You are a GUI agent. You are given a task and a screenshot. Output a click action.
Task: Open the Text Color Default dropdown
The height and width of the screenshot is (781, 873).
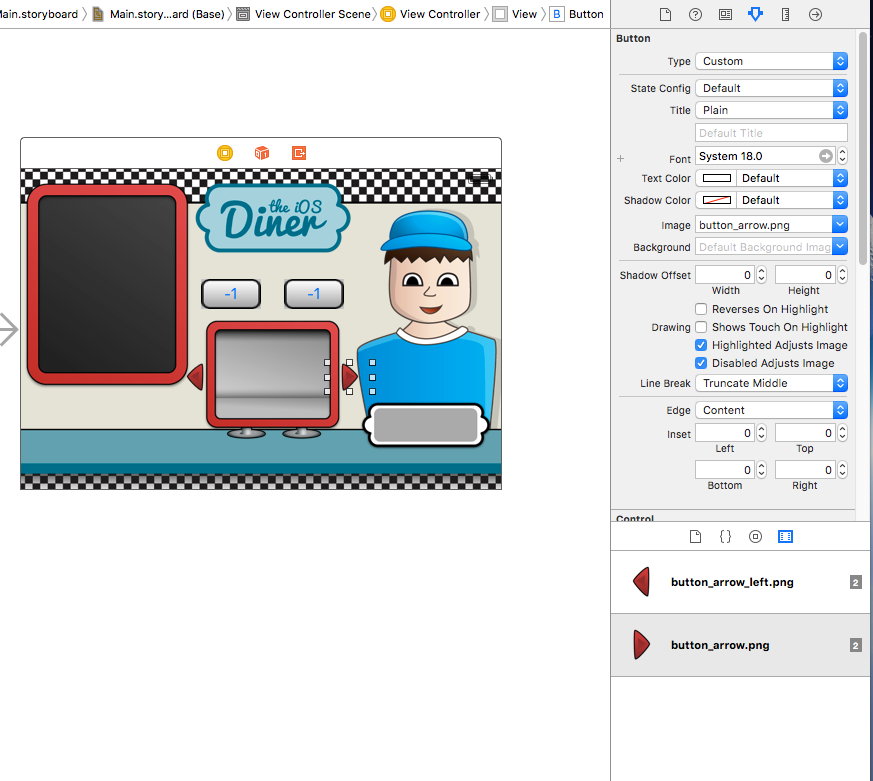click(791, 178)
